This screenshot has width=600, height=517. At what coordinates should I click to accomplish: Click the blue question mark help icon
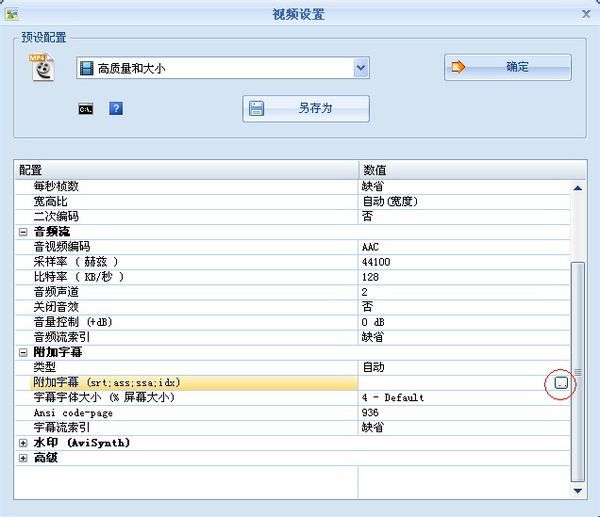click(116, 108)
